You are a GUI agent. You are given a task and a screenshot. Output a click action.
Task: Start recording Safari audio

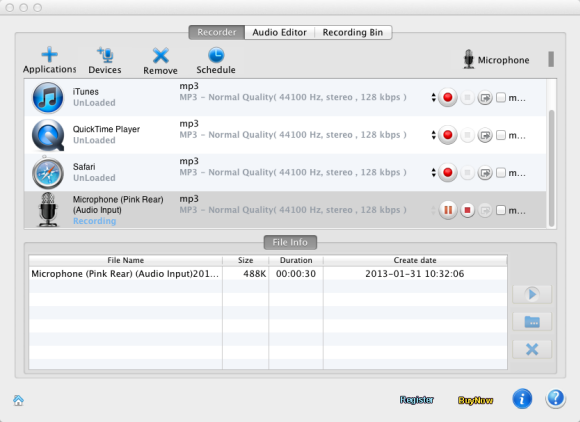point(448,173)
